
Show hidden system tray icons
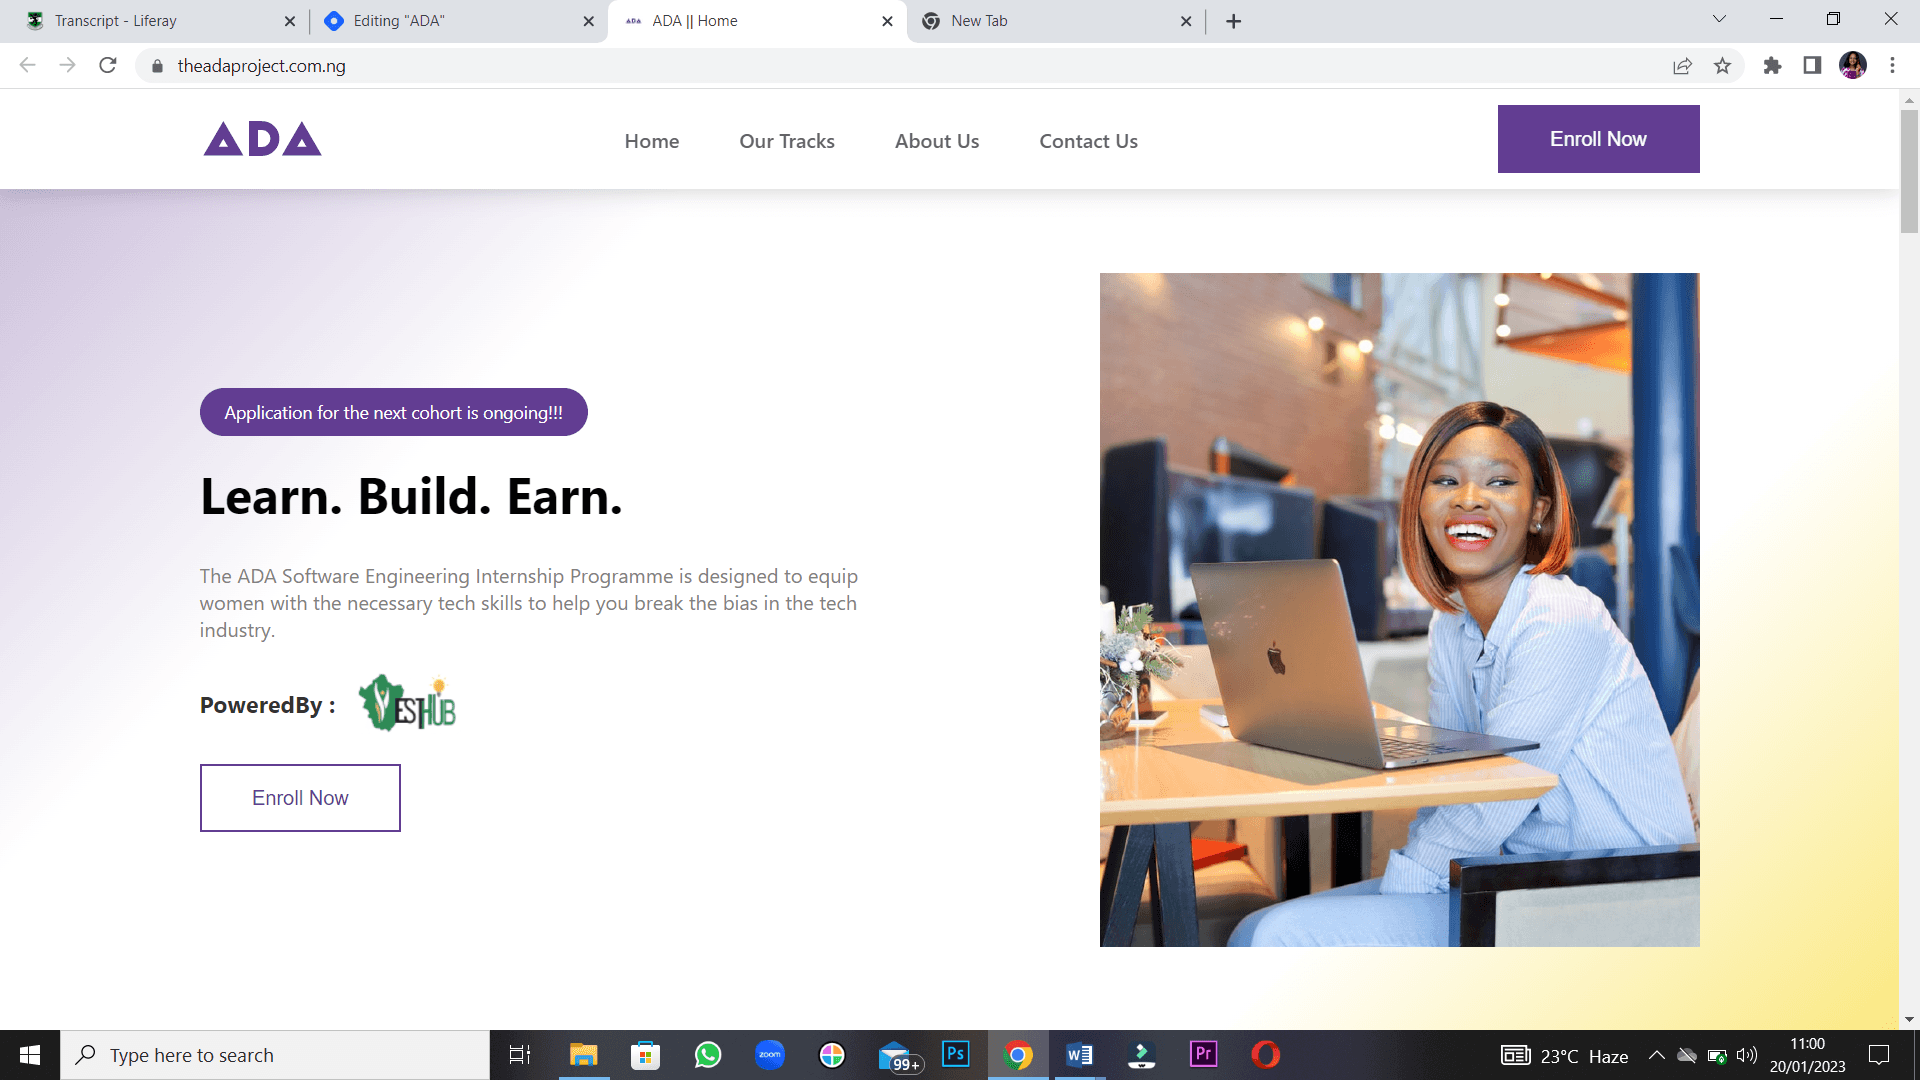[x=1657, y=1055]
